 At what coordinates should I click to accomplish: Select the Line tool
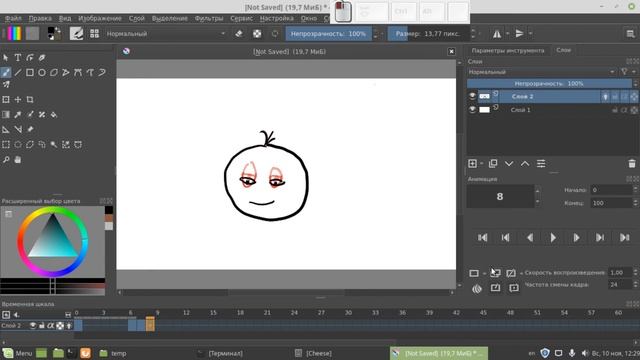click(x=18, y=73)
